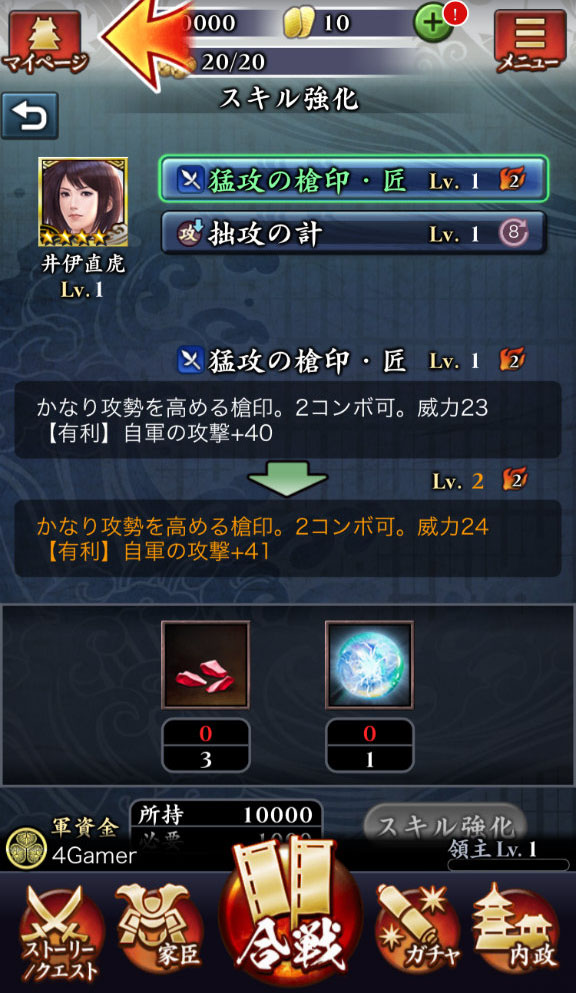Tap 井伊直虎 character portrait
Viewport: 576px width, 993px height.
tap(83, 202)
